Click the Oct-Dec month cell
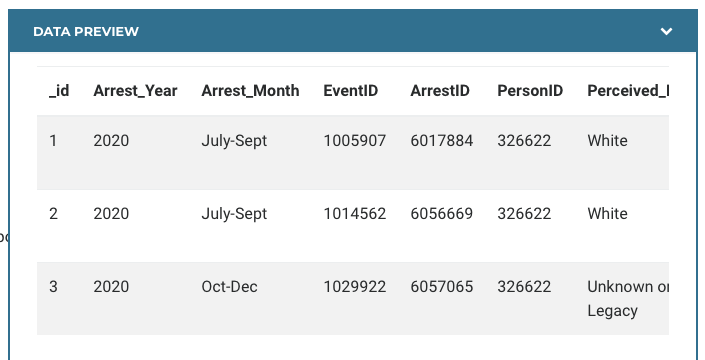This screenshot has width=705, height=360. click(229, 287)
